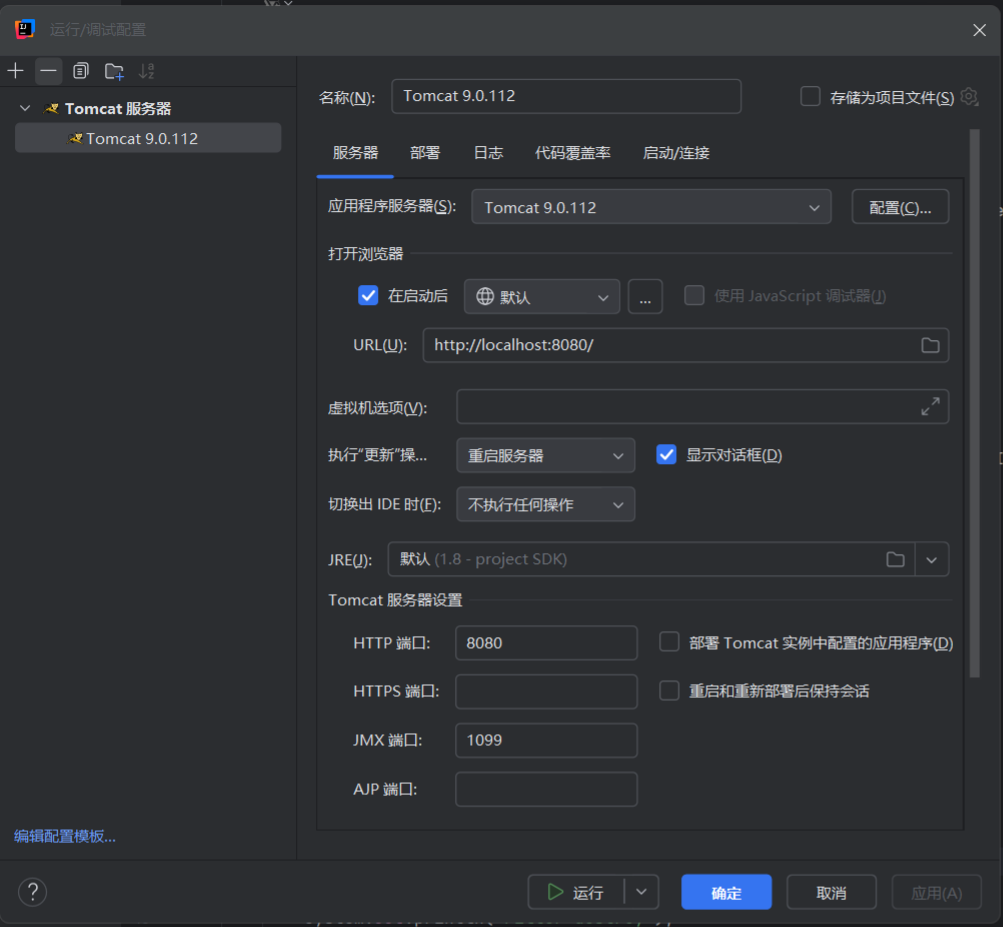Enable 存储为项目文件 checkbox
Image resolution: width=1003 pixels, height=927 pixels.
(x=811, y=97)
